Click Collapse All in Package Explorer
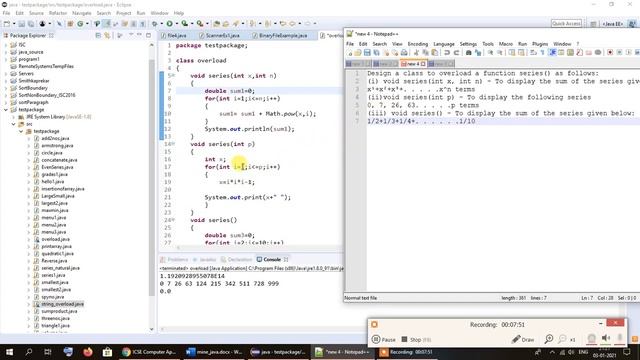Viewport: 640px width, 360px height. 98,36
